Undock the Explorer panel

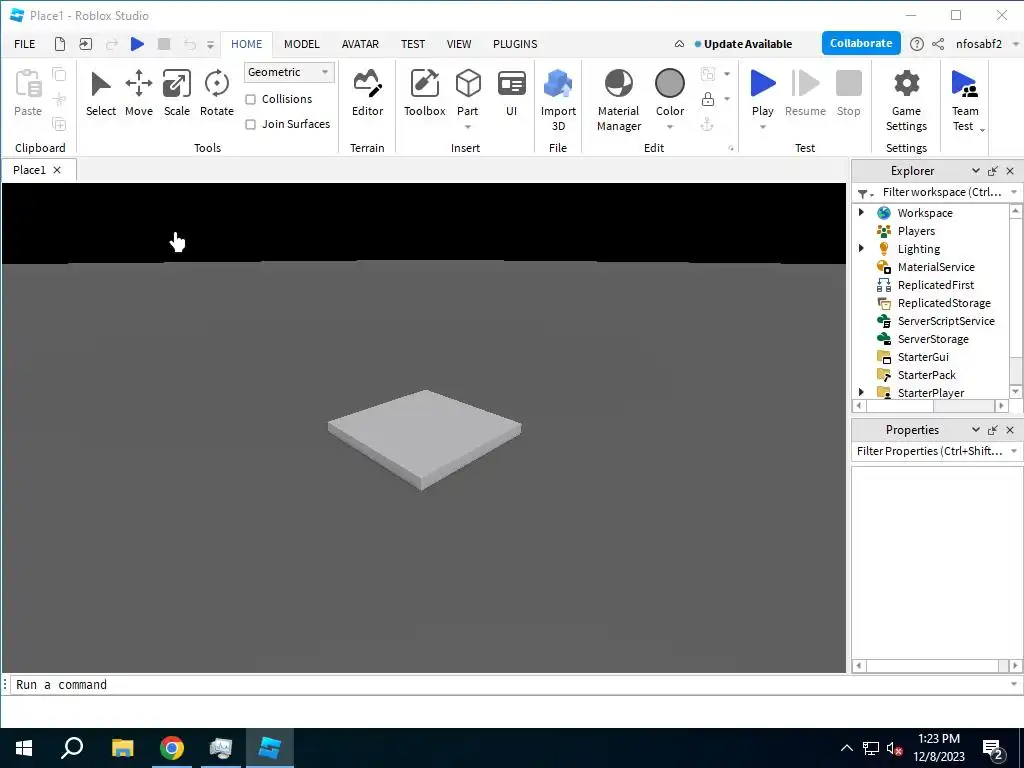click(993, 171)
